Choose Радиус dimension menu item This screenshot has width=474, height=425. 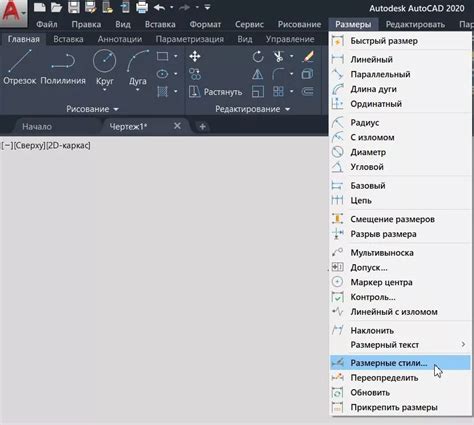[x=400, y=123]
